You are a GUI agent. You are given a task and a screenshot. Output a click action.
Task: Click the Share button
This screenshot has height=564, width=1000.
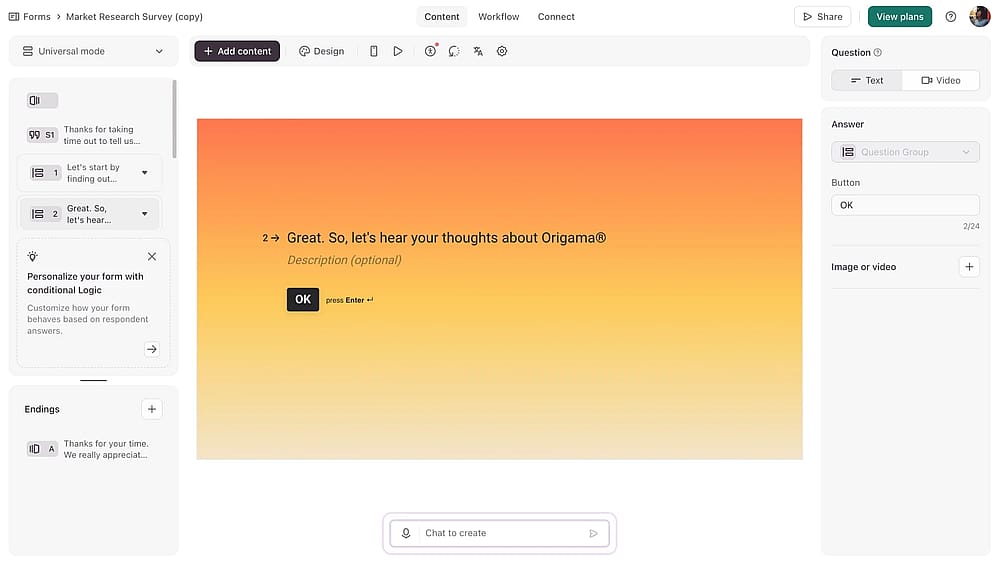[823, 17]
